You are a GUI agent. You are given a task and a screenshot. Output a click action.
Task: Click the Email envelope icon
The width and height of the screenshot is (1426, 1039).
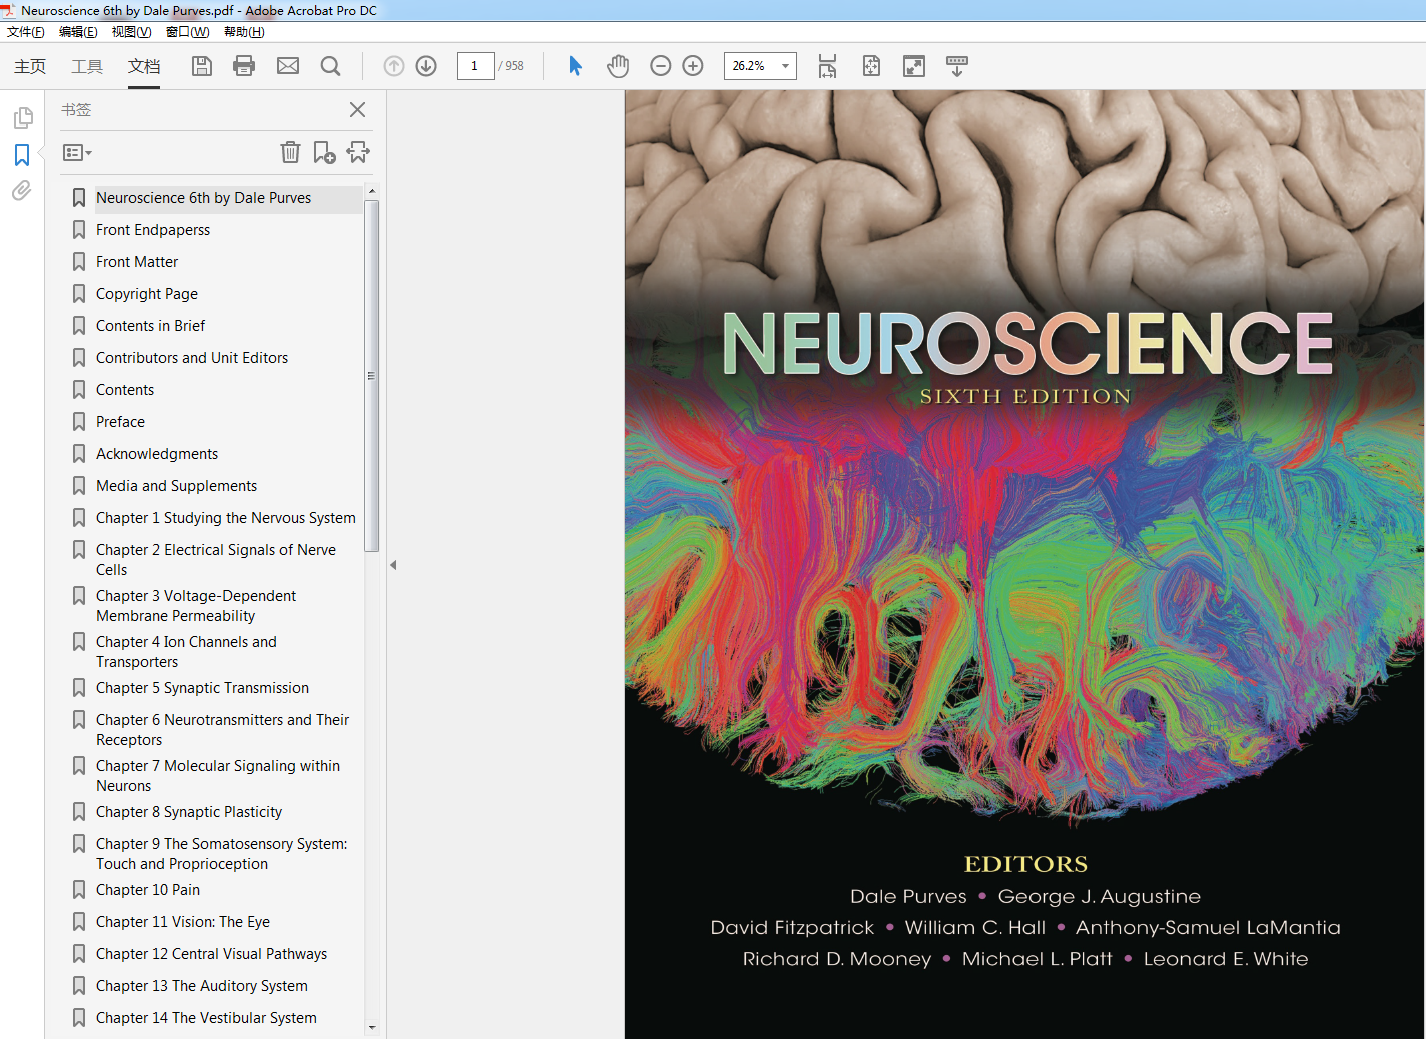pos(288,66)
